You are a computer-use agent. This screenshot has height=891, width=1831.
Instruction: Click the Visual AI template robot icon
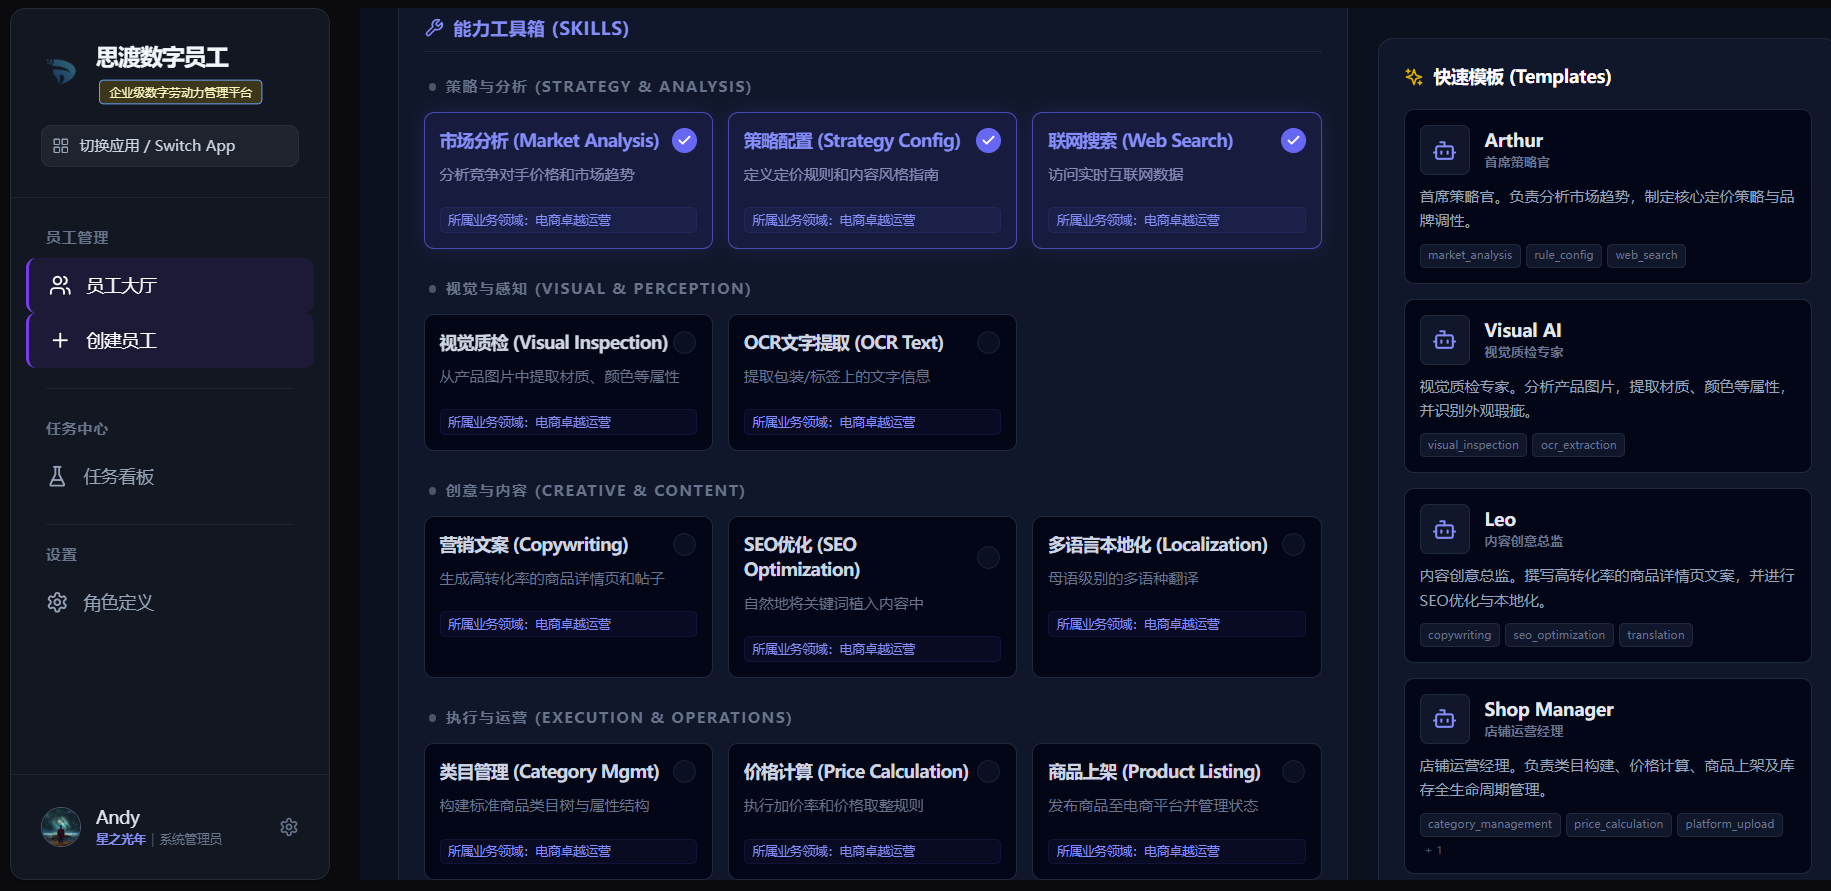click(1444, 340)
